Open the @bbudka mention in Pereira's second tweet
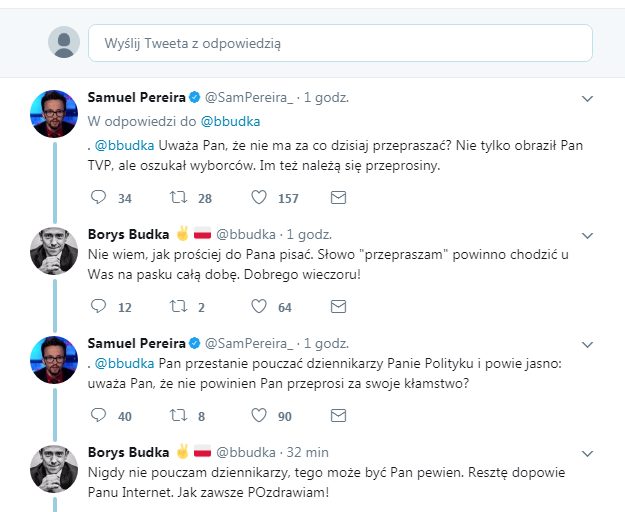625x512 pixels. 126,364
